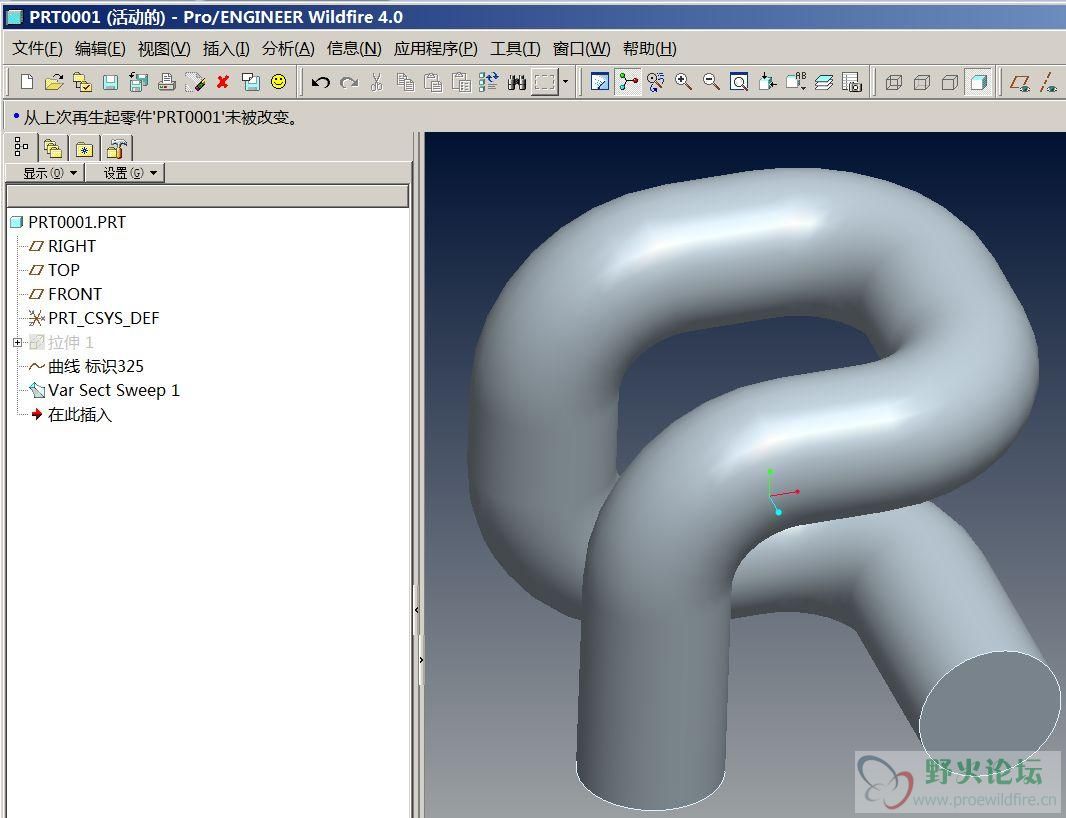Zoom out with the magnifier minus icon
1066x818 pixels.
(x=711, y=82)
